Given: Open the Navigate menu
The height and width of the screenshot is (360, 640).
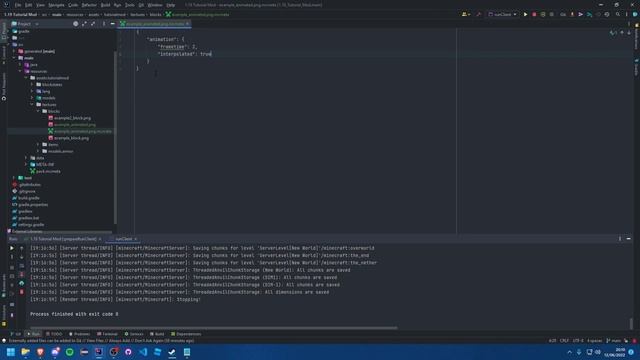Looking at the screenshot, I should point(56,5).
